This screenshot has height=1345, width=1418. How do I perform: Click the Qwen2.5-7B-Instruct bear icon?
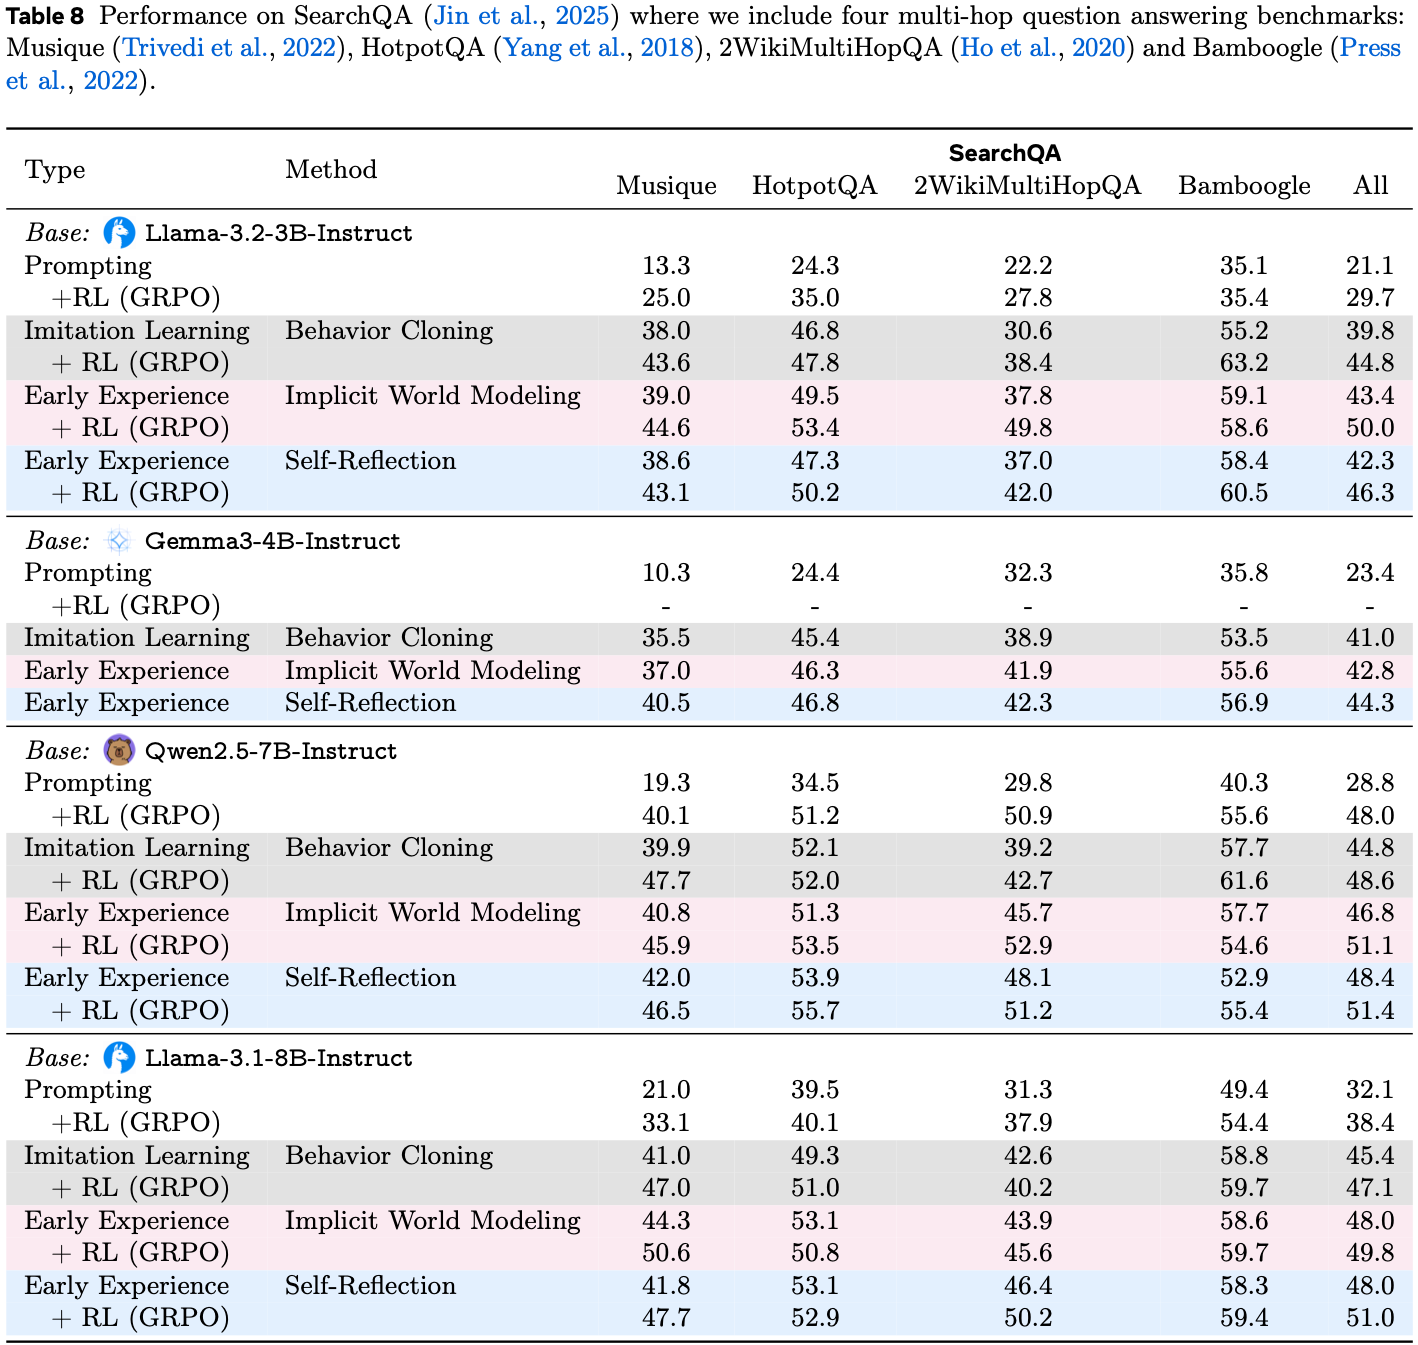119,750
